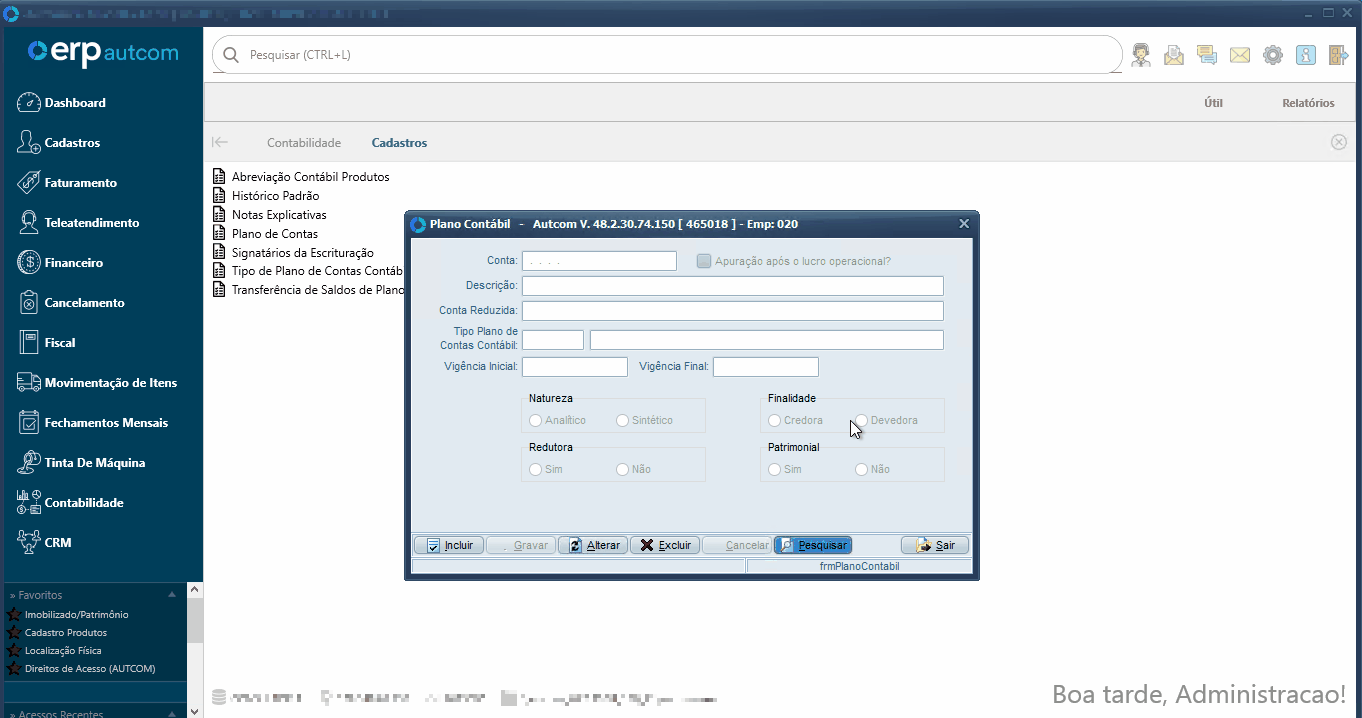Select Natureza Sintético radio button
Screen dimensions: 1362x718
[x=623, y=420]
